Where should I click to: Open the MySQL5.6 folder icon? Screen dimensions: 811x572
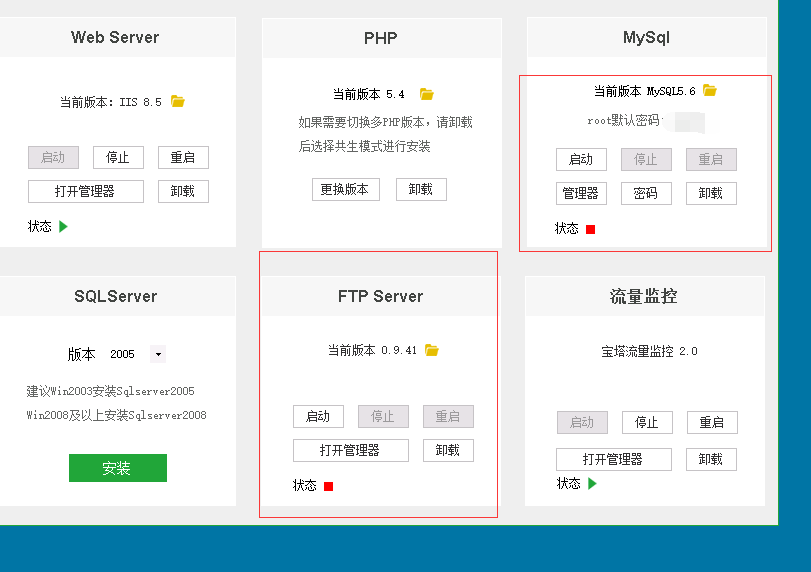tap(710, 91)
